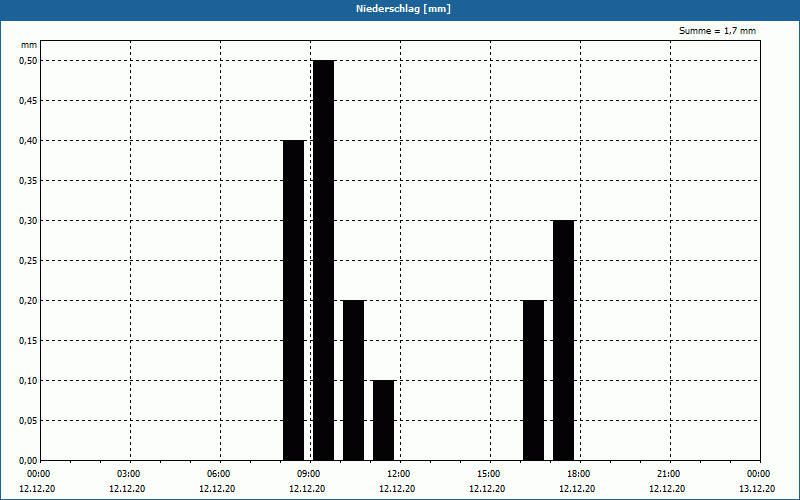Click the 18:00 time axis label
The image size is (800, 500).
tap(578, 474)
